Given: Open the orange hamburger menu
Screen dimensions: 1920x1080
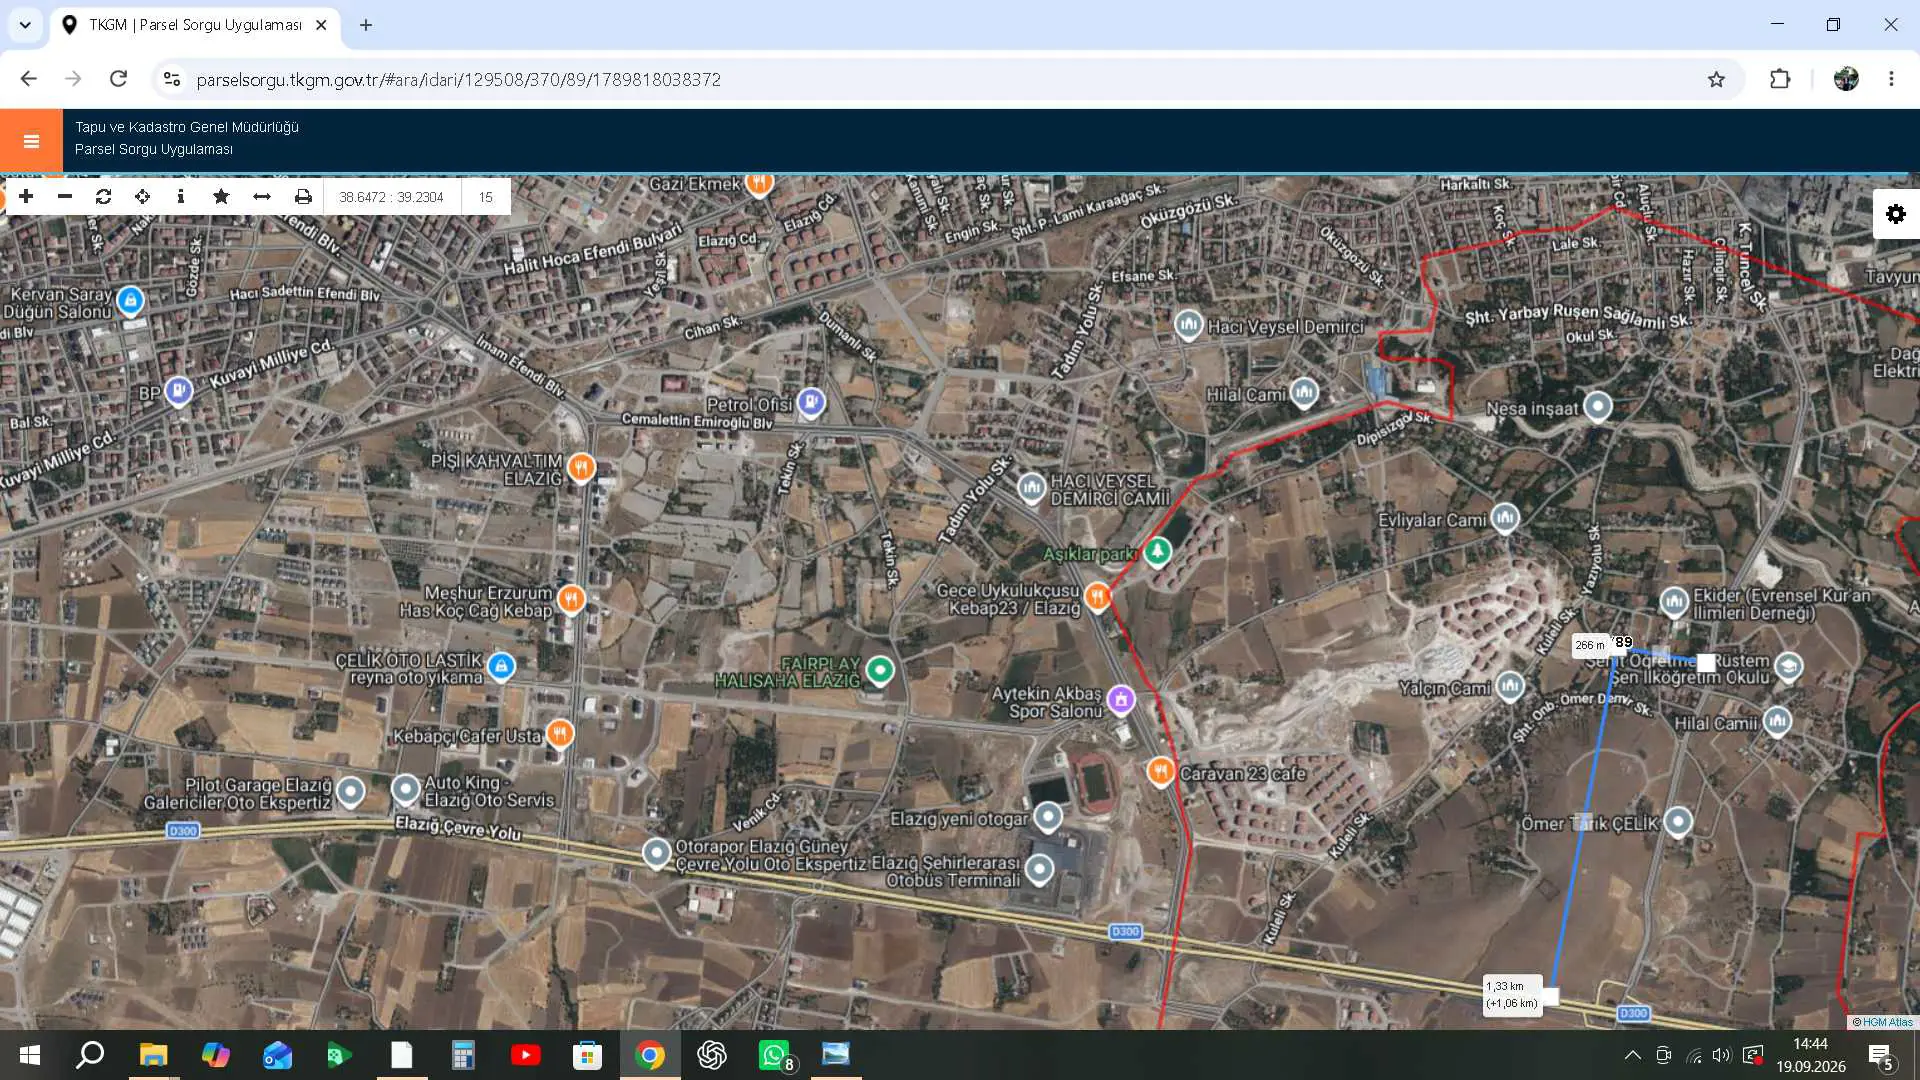Looking at the screenshot, I should (31, 141).
